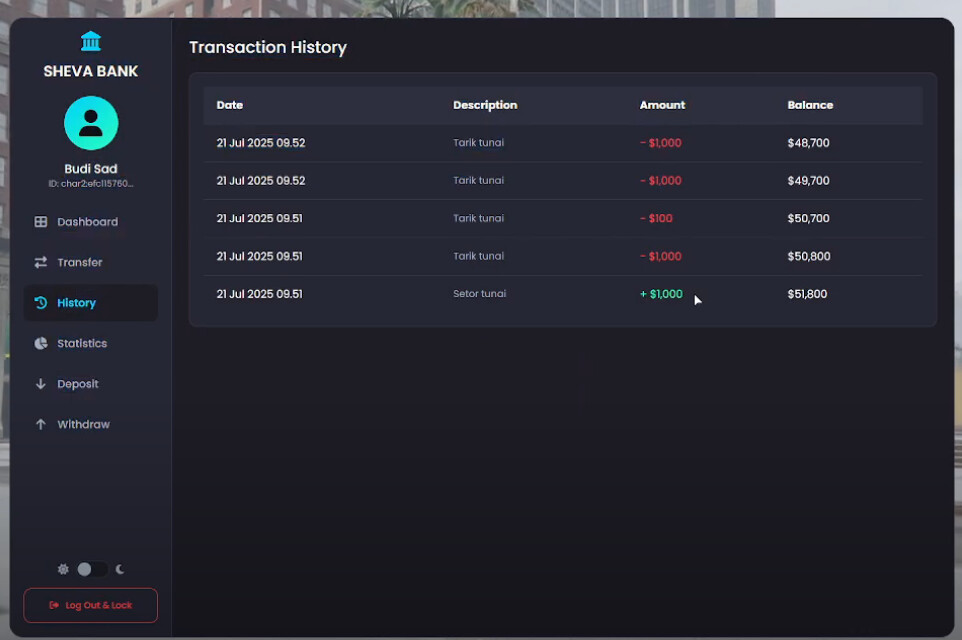The height and width of the screenshot is (640, 962).
Task: Select the Setor tunai +$1,000 transaction row
Action: coord(562,294)
